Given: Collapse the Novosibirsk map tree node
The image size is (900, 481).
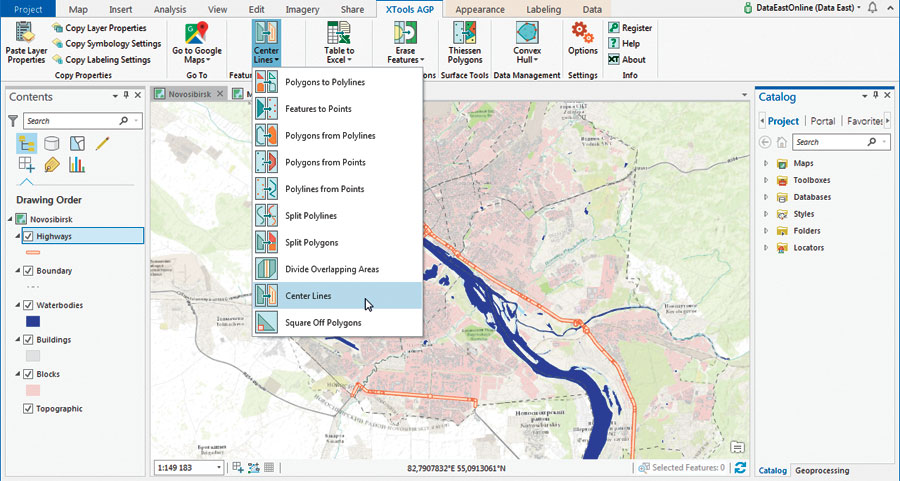Looking at the screenshot, I should (10, 219).
